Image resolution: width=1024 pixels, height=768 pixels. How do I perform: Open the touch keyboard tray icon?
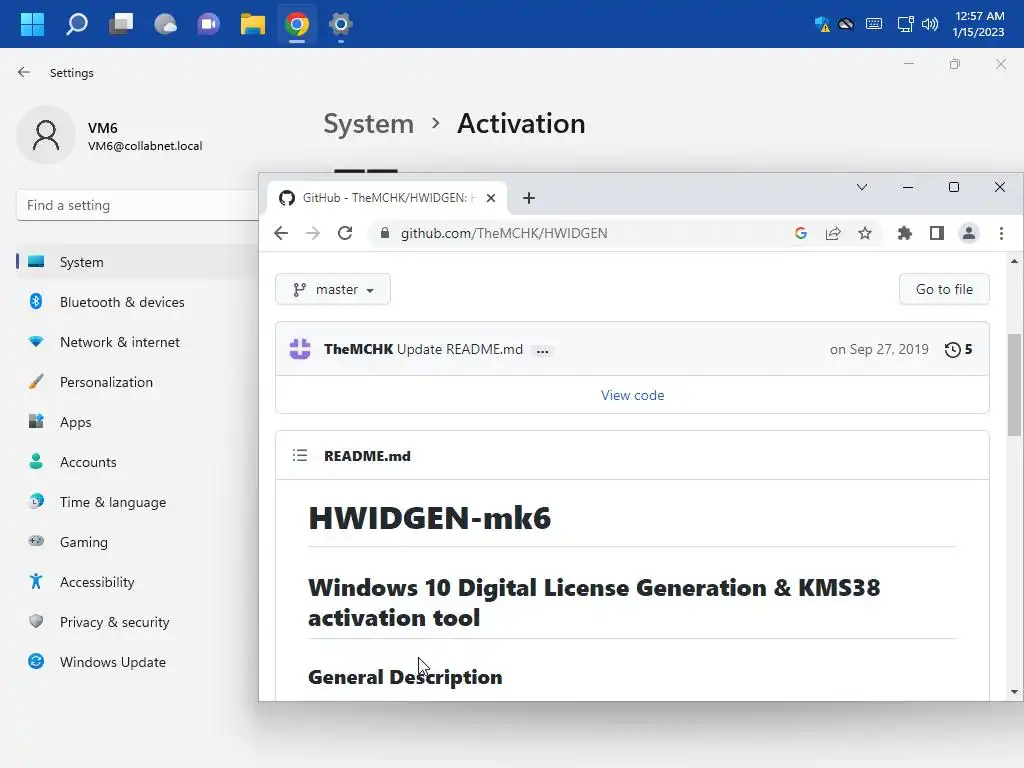[874, 24]
